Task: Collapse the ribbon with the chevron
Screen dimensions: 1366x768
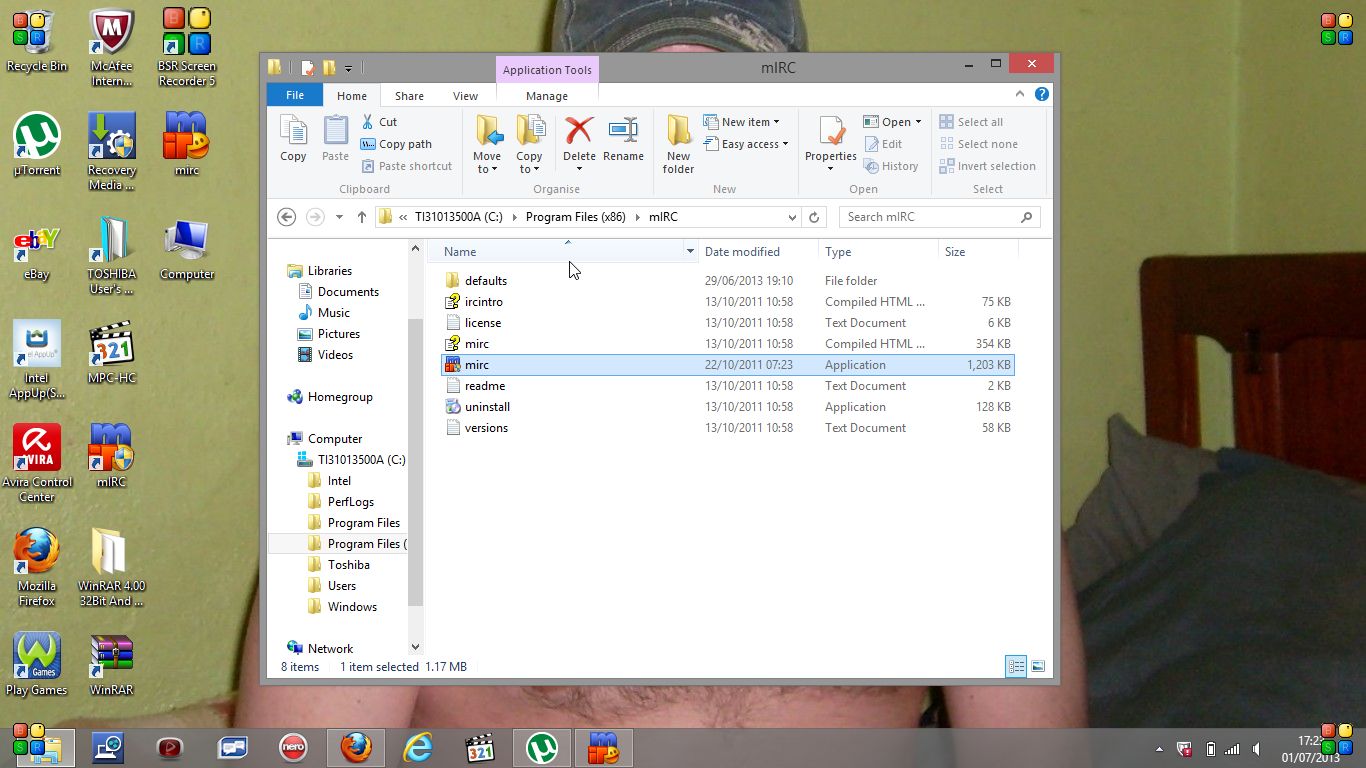Action: tap(1020, 94)
